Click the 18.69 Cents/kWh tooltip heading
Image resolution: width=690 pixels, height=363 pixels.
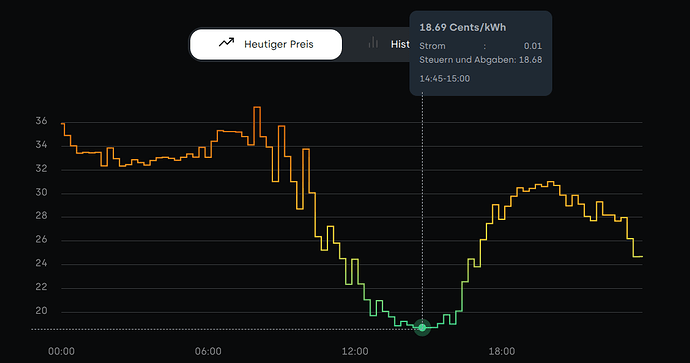pyautogui.click(x=462, y=27)
